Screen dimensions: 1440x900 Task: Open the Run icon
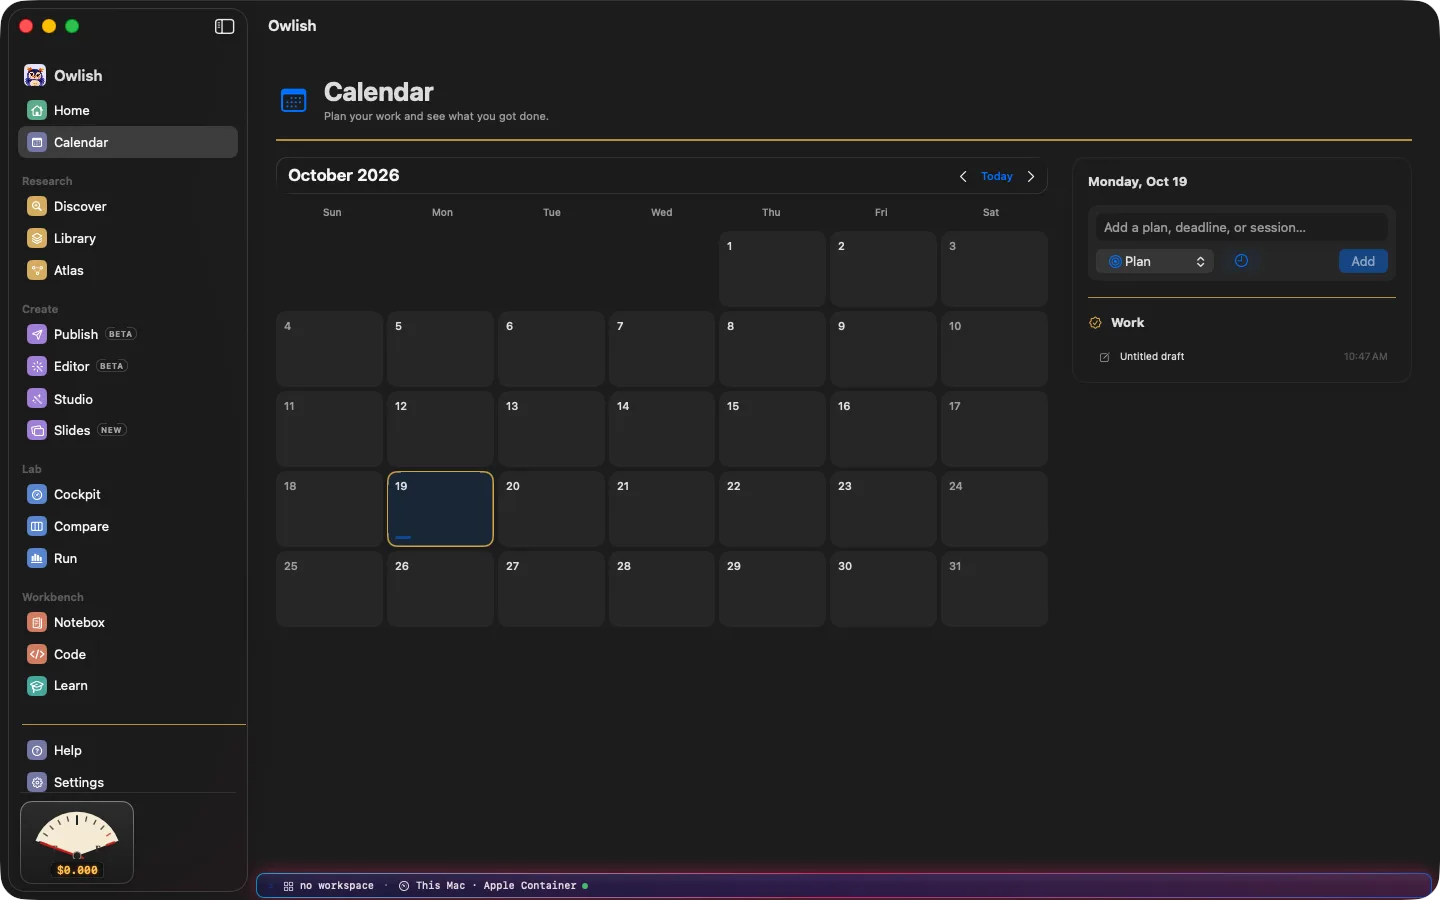(x=37, y=558)
